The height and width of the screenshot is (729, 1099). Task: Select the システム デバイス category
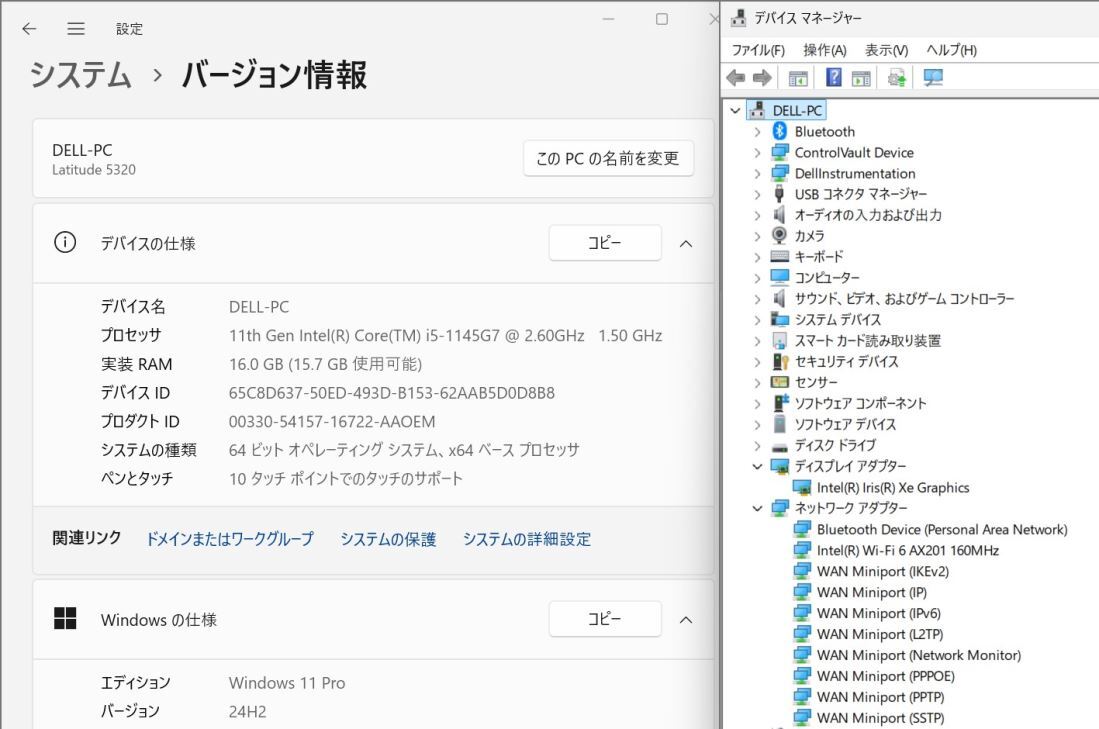point(838,320)
